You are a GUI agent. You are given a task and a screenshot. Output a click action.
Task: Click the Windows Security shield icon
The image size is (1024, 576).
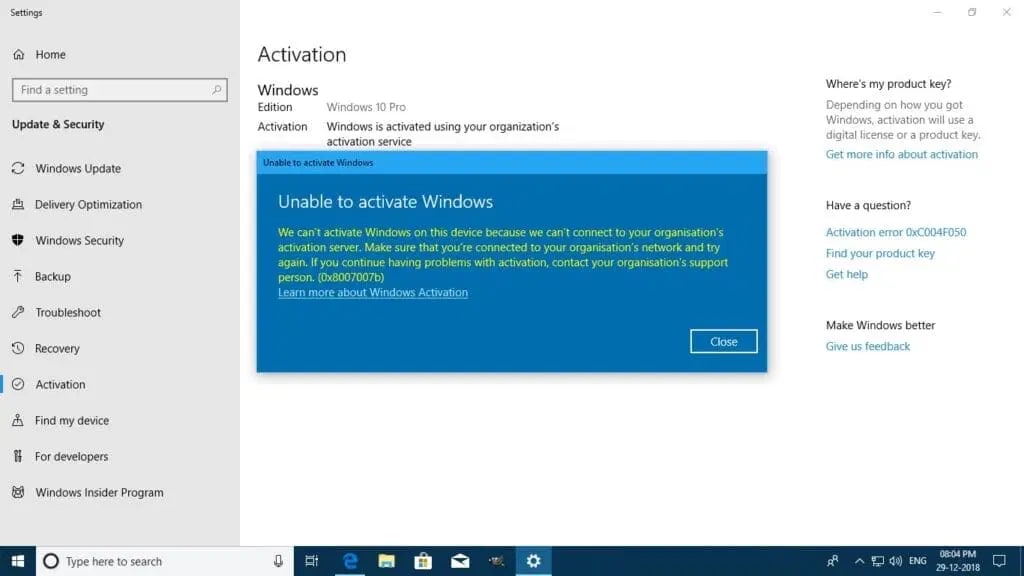pyautogui.click(x=18, y=240)
